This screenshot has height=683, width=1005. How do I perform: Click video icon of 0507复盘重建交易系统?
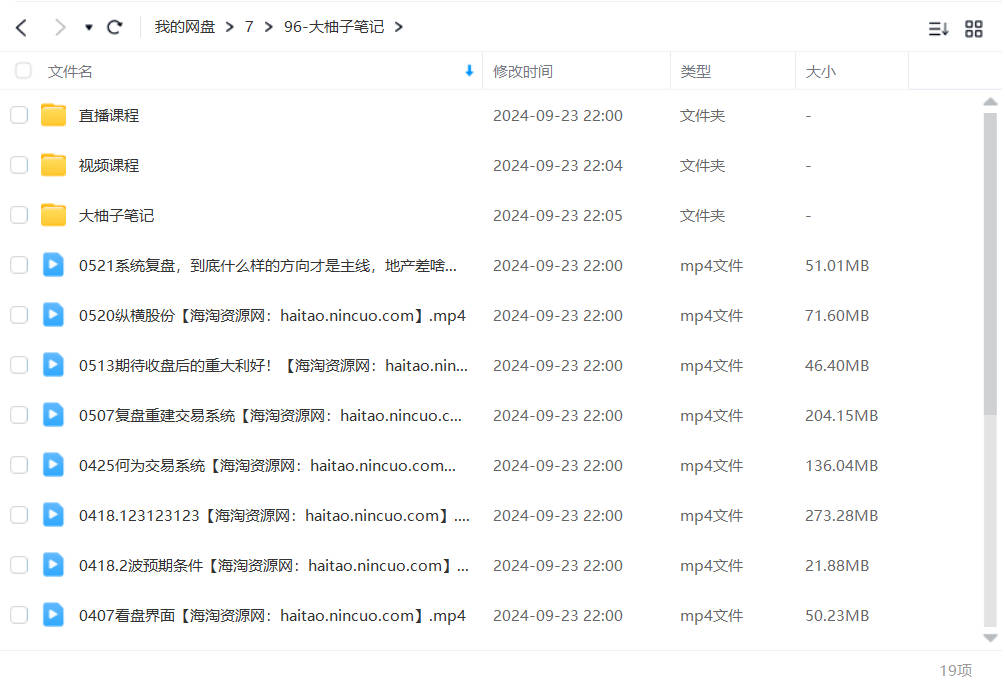(x=53, y=415)
